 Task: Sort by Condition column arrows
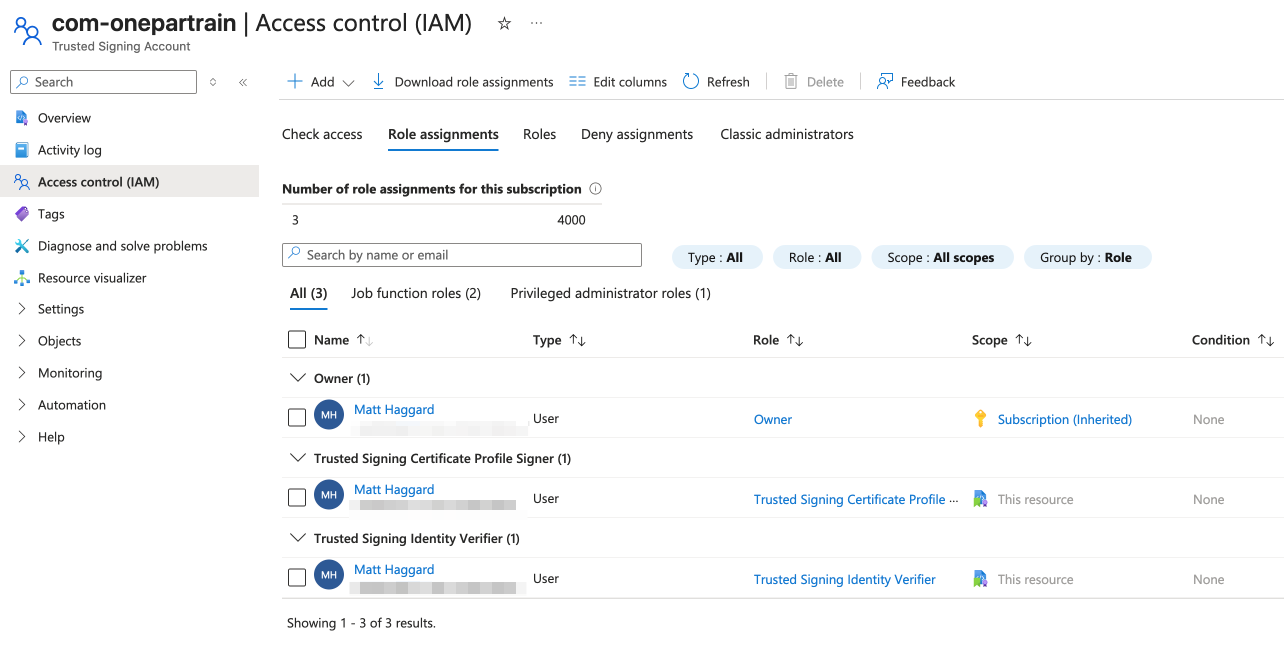click(1266, 340)
